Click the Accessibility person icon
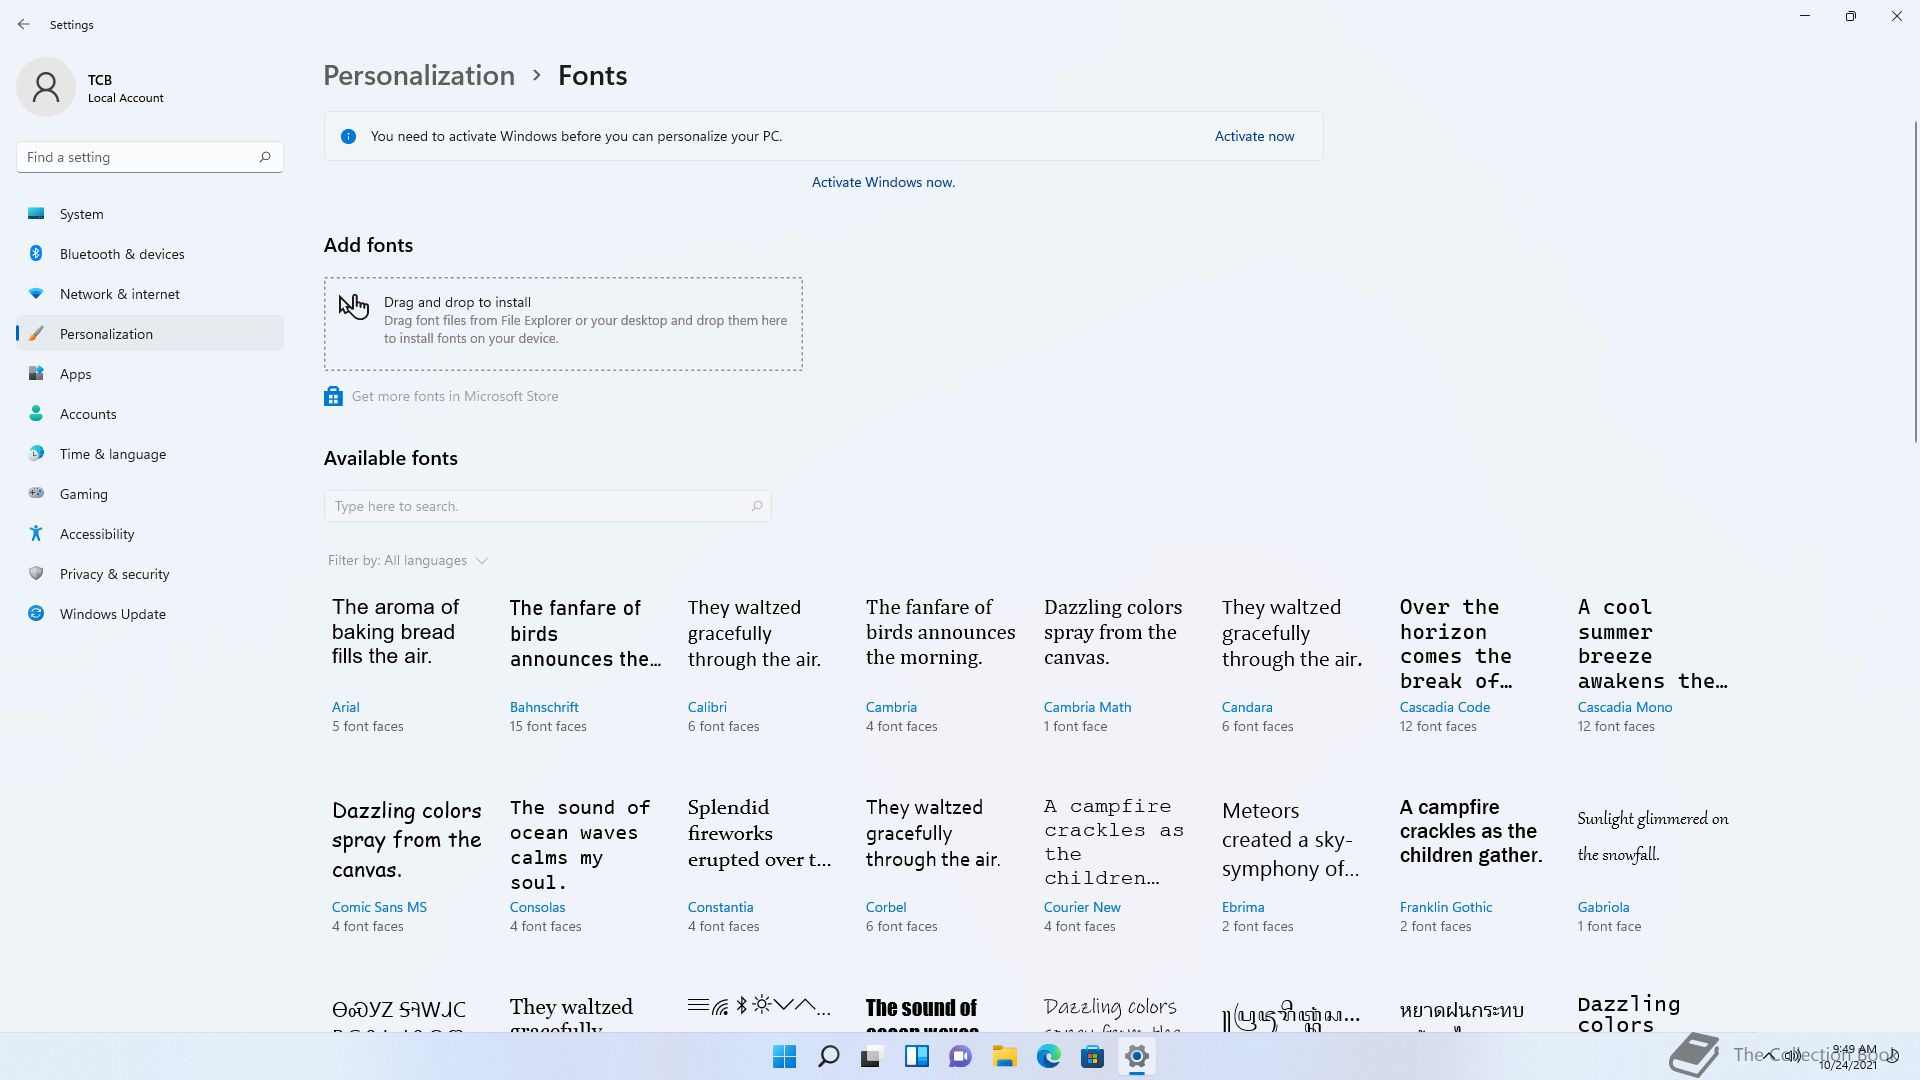This screenshot has height=1080, width=1920. tap(36, 533)
